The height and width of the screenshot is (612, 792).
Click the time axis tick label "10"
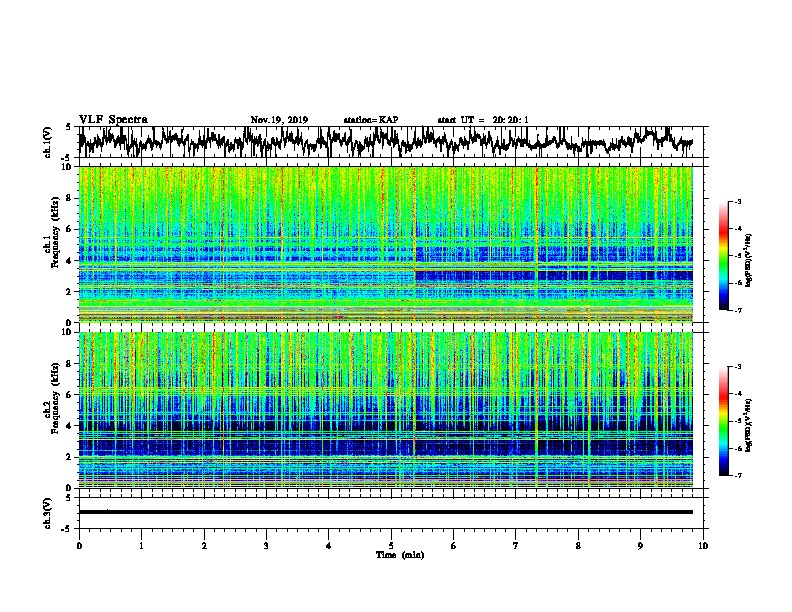click(x=703, y=546)
